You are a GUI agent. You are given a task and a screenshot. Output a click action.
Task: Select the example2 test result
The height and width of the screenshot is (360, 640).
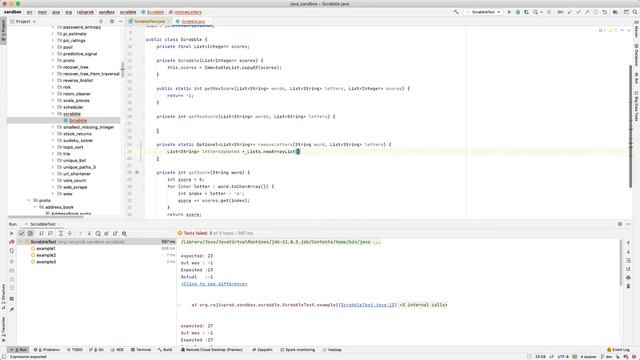pos(46,255)
